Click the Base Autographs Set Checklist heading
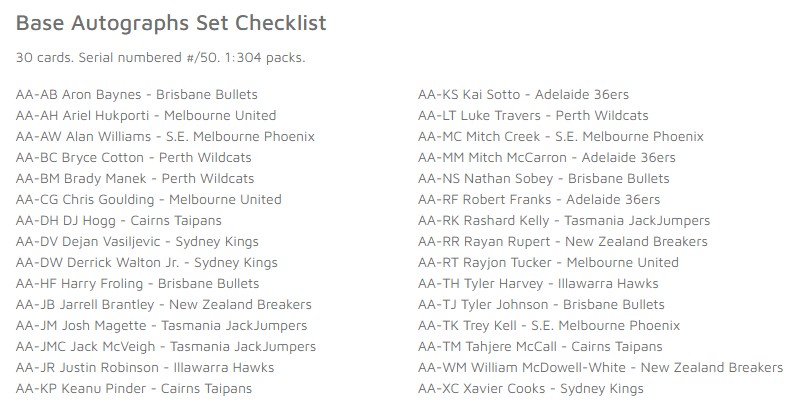 (171, 23)
